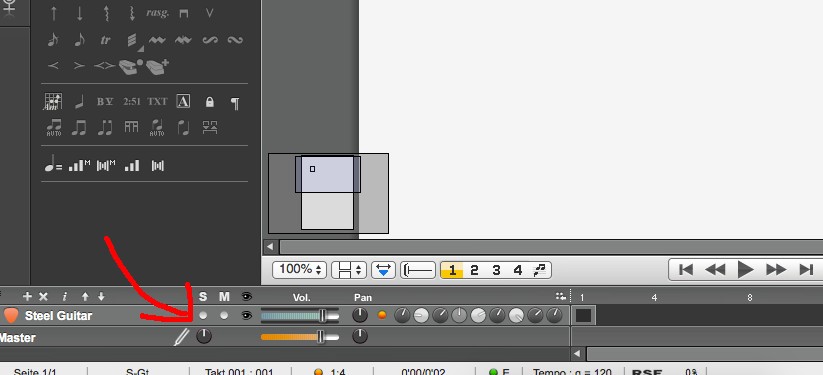Viewport: 823px width, 375px height.
Task: Switch to voice 2
Action: (x=474, y=270)
